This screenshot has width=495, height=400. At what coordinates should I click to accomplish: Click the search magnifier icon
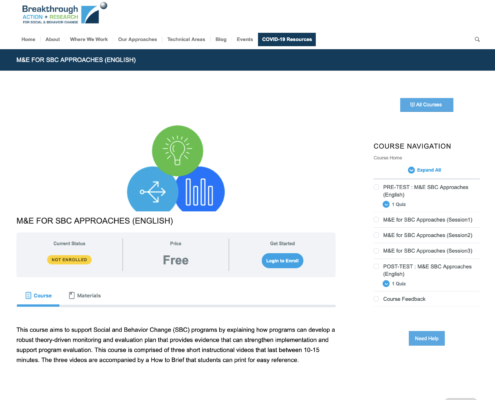point(477,39)
